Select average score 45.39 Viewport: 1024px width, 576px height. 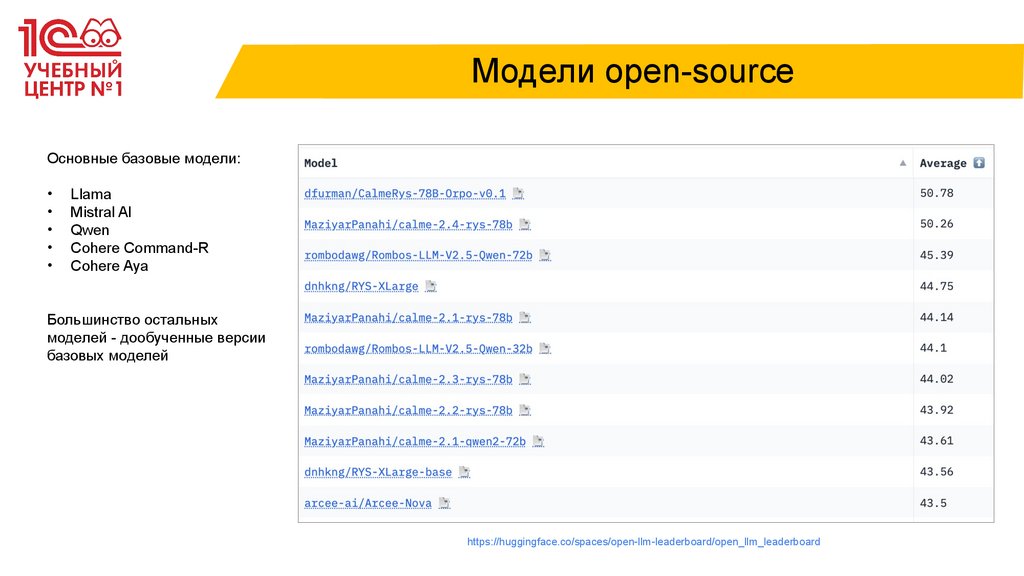(x=936, y=255)
